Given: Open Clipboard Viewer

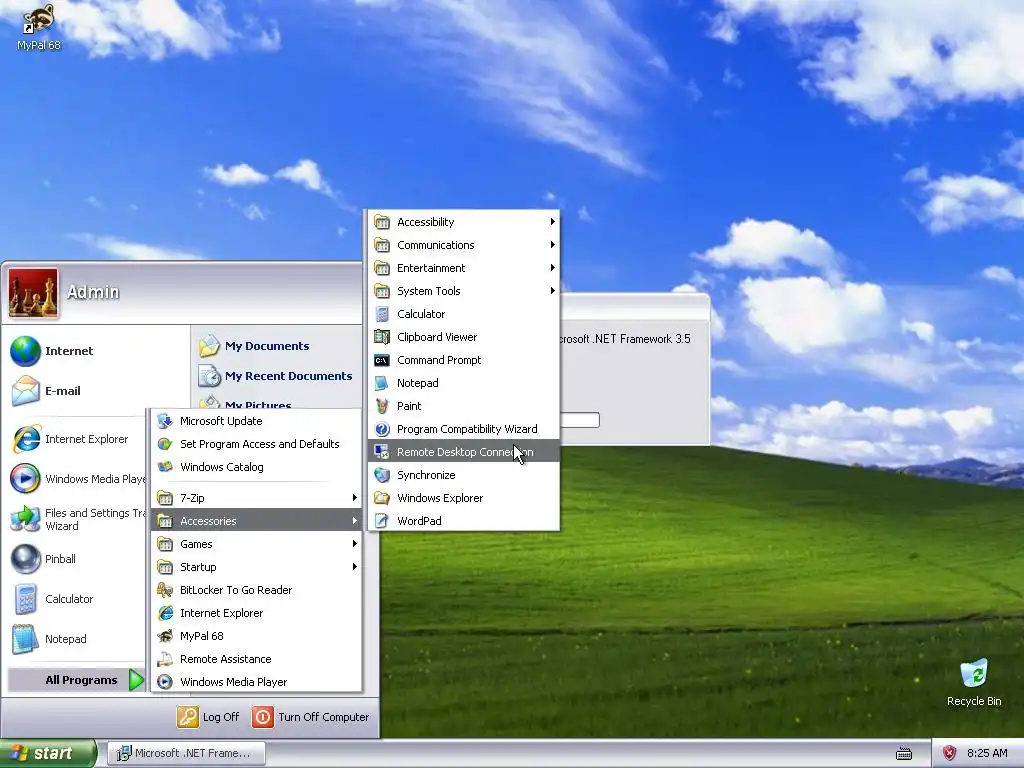Looking at the screenshot, I should click(x=464, y=337).
